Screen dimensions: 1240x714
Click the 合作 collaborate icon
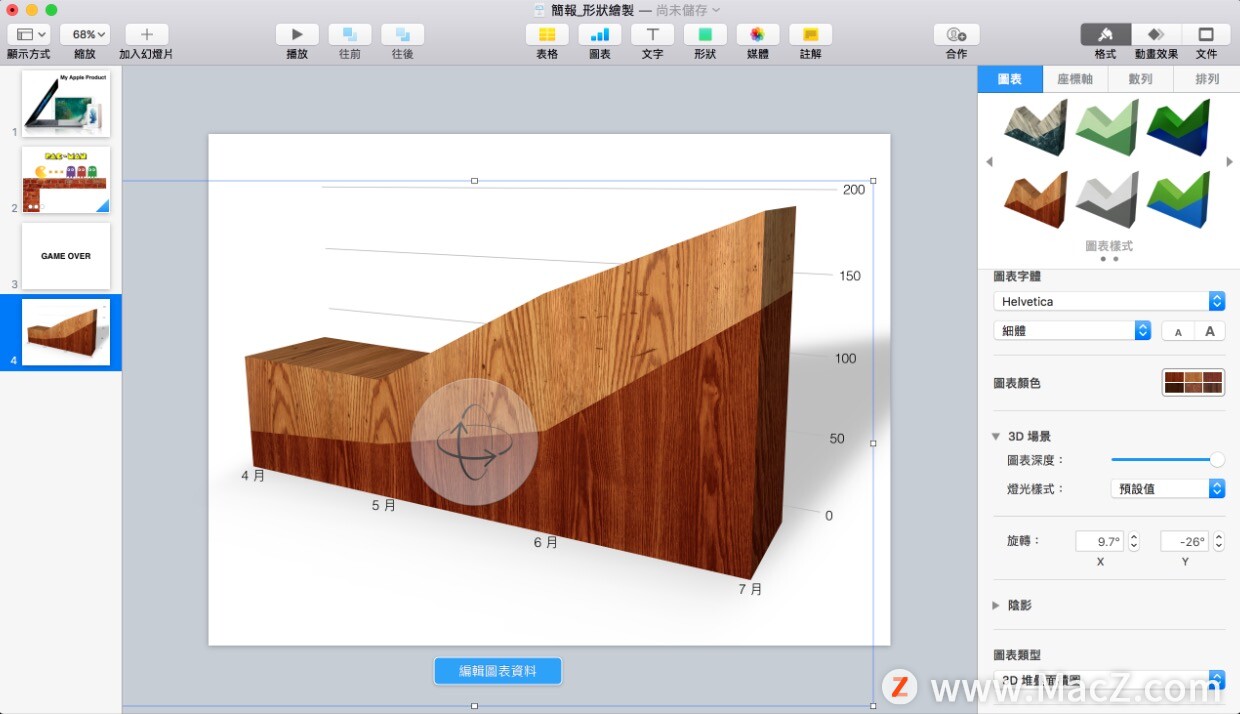pos(956,34)
